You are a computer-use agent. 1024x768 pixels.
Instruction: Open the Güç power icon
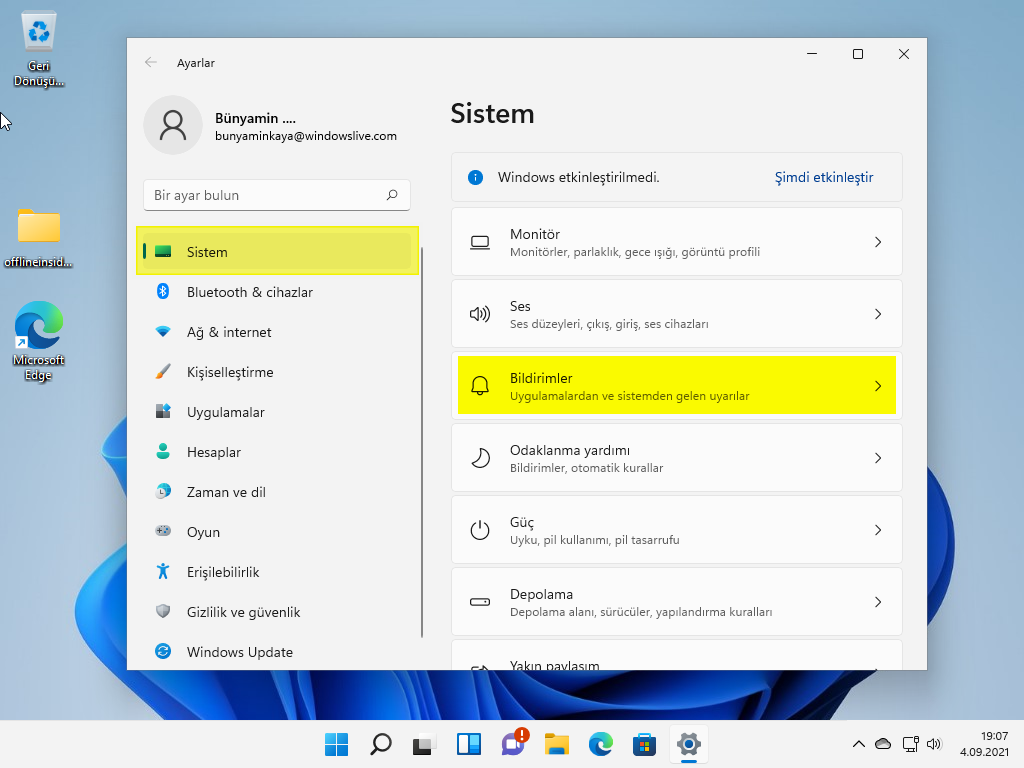(x=481, y=530)
